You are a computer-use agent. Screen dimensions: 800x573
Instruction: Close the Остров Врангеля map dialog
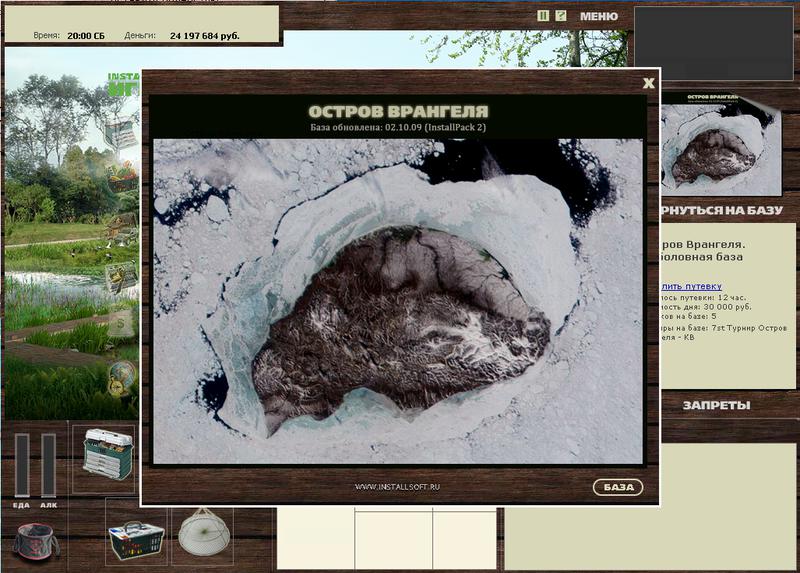click(x=648, y=83)
